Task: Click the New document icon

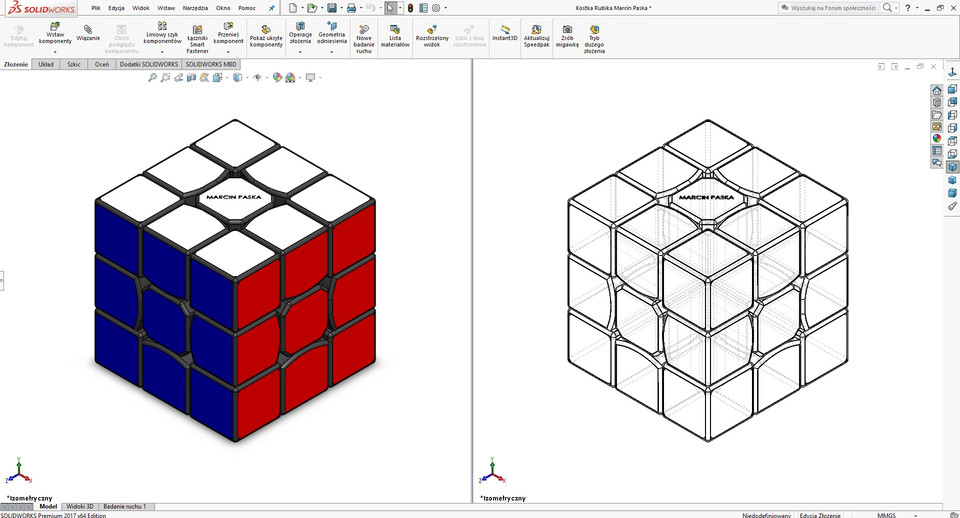Action: (x=293, y=8)
